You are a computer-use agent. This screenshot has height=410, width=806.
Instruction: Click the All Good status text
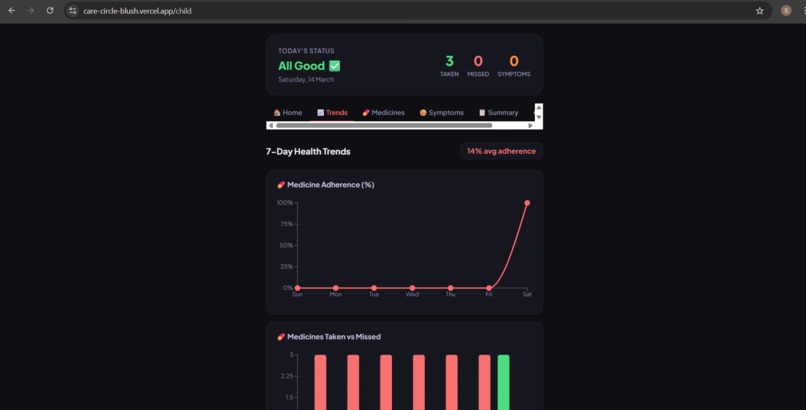pyautogui.click(x=301, y=66)
